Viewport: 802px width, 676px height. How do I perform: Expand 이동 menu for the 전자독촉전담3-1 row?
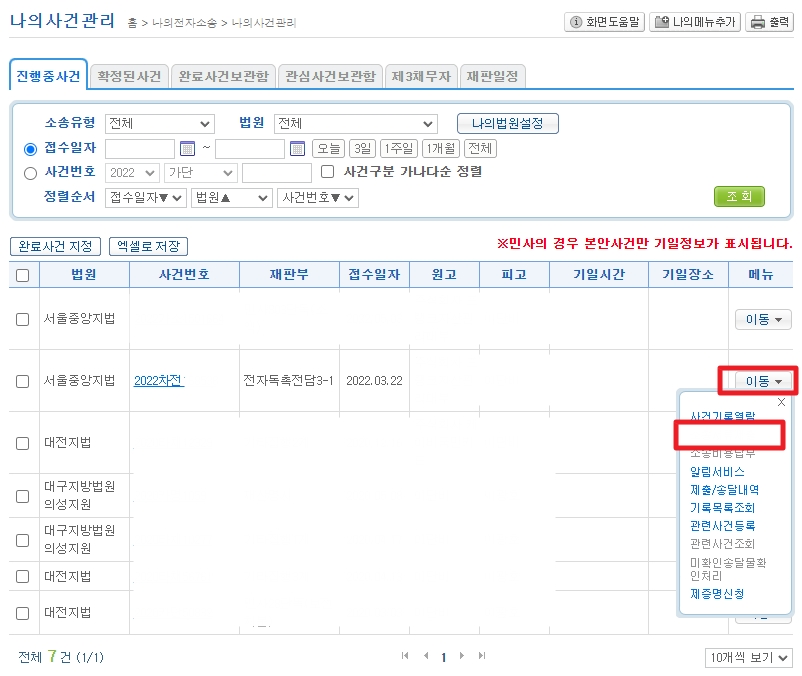click(x=763, y=381)
